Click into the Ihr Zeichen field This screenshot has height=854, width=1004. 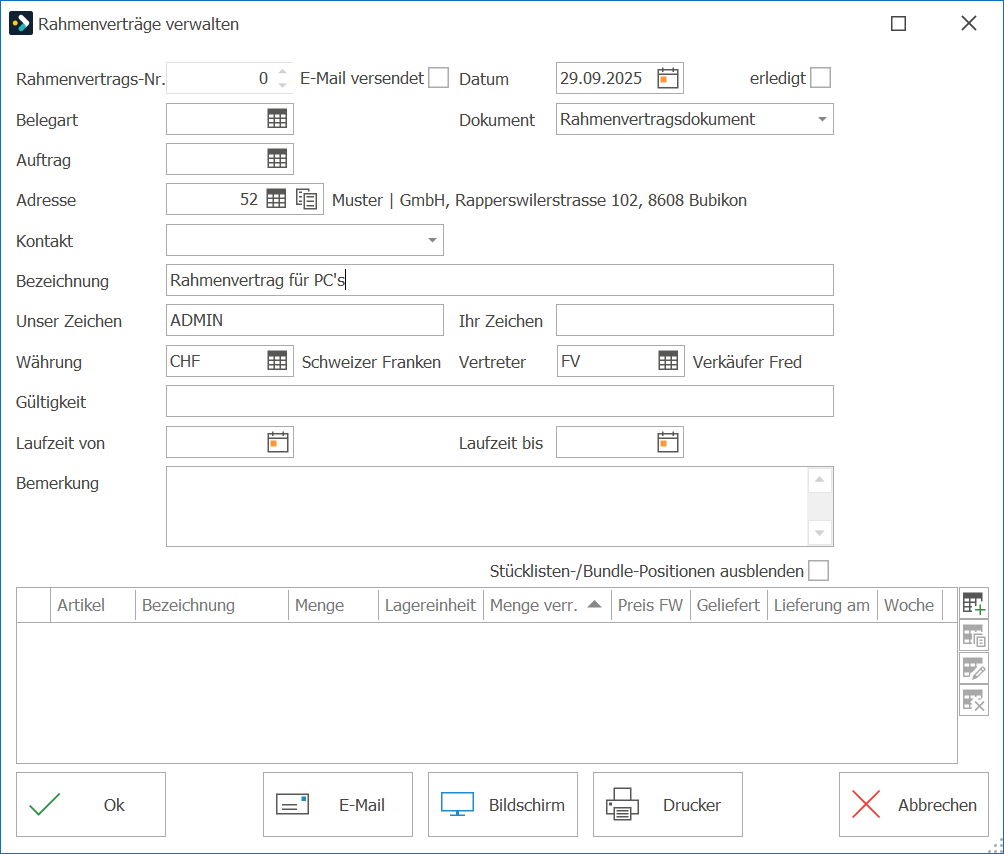point(695,320)
